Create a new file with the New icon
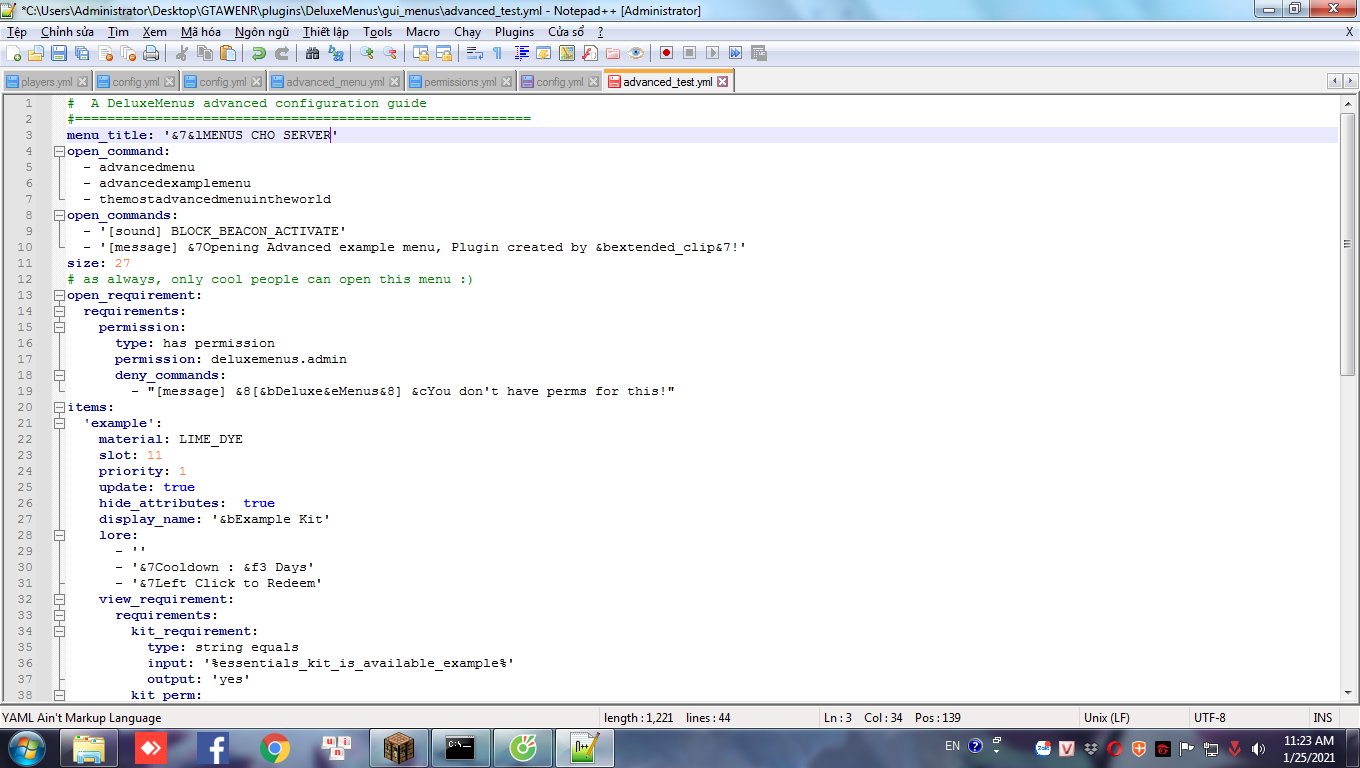The image size is (1360, 768). [15, 53]
